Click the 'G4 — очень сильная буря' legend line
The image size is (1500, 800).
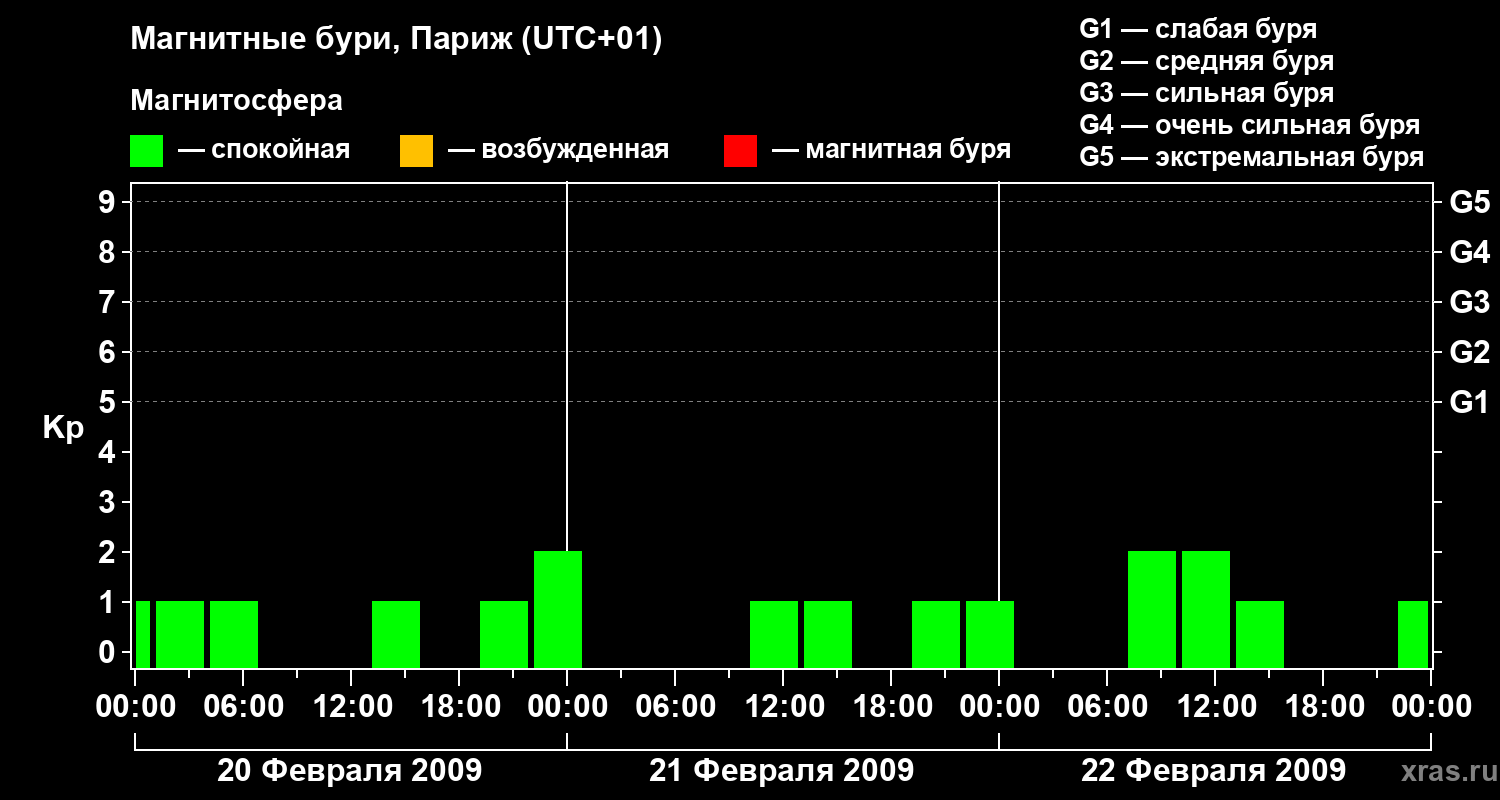click(1249, 125)
